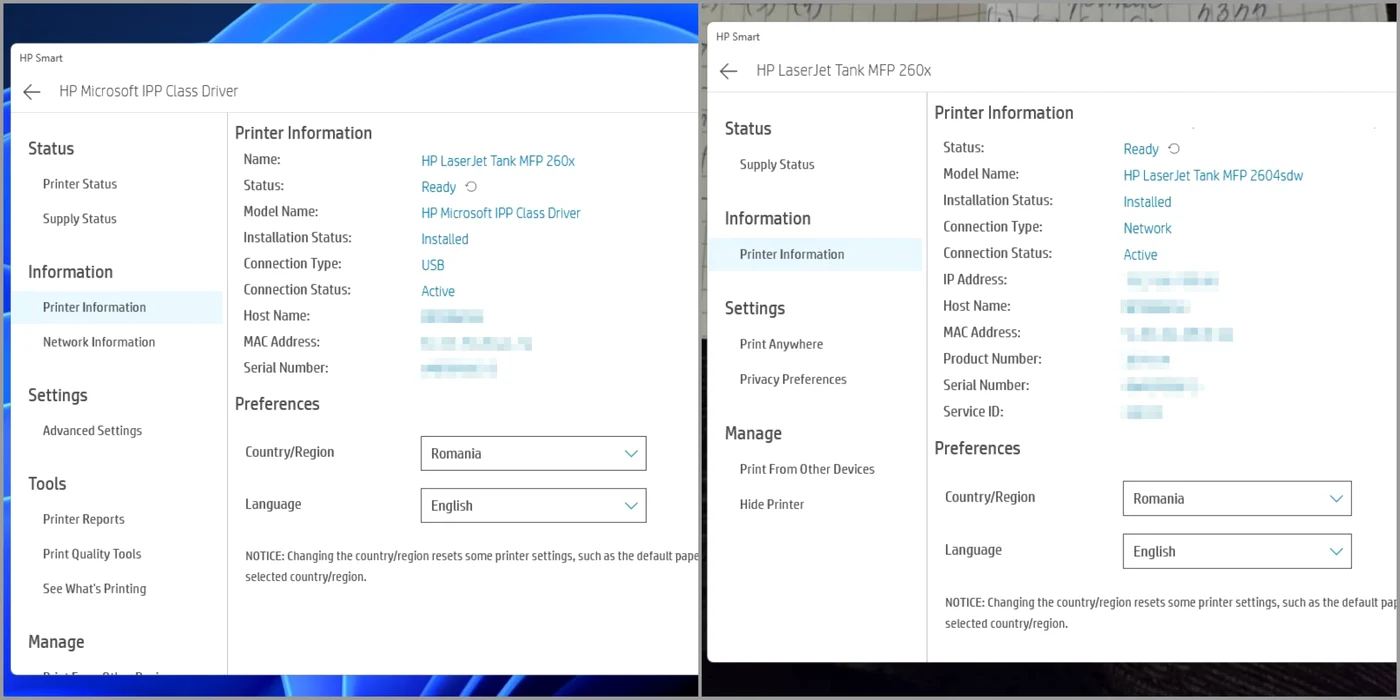Image resolution: width=1400 pixels, height=700 pixels.
Task: Click HP Microsoft IPP Class Driver model name value
Action: (x=501, y=213)
